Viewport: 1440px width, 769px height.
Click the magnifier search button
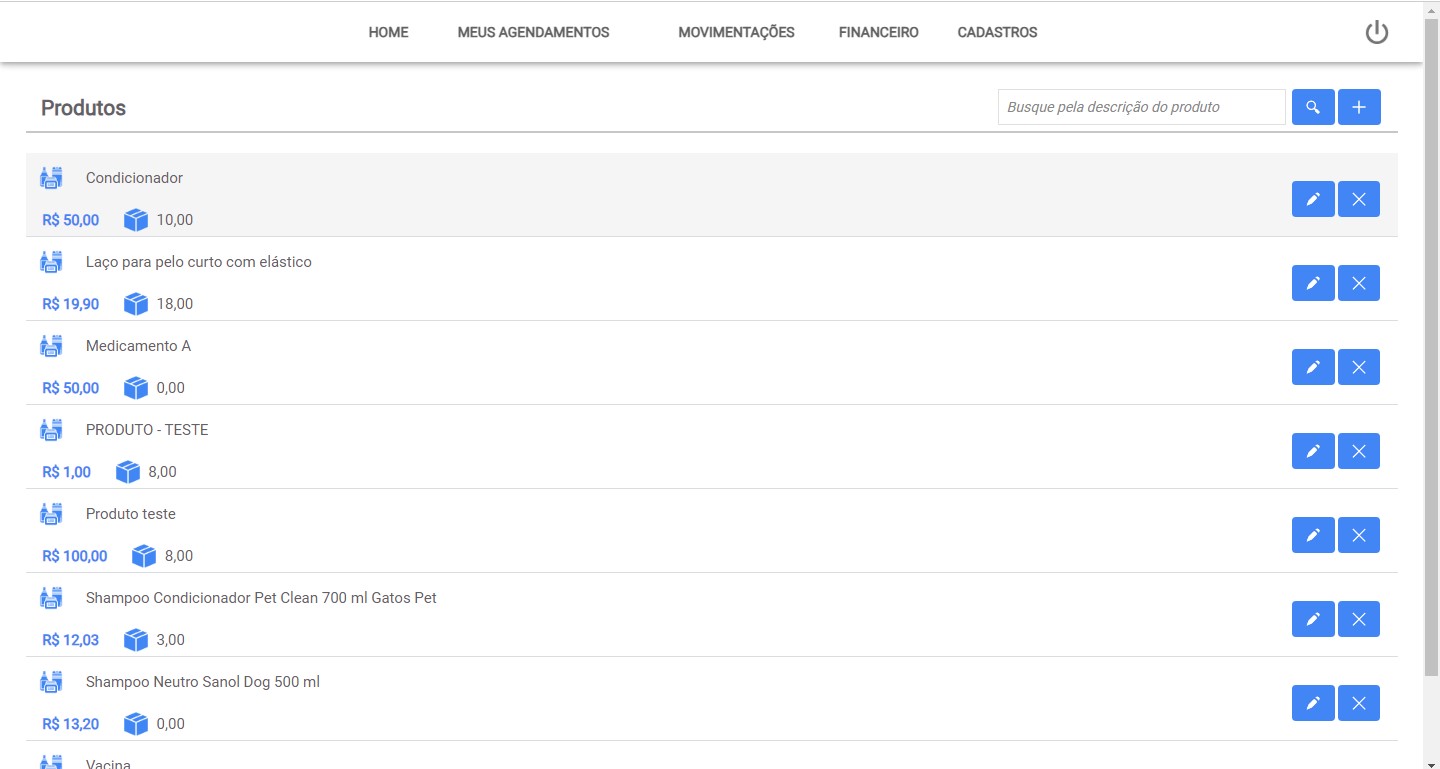point(1313,107)
